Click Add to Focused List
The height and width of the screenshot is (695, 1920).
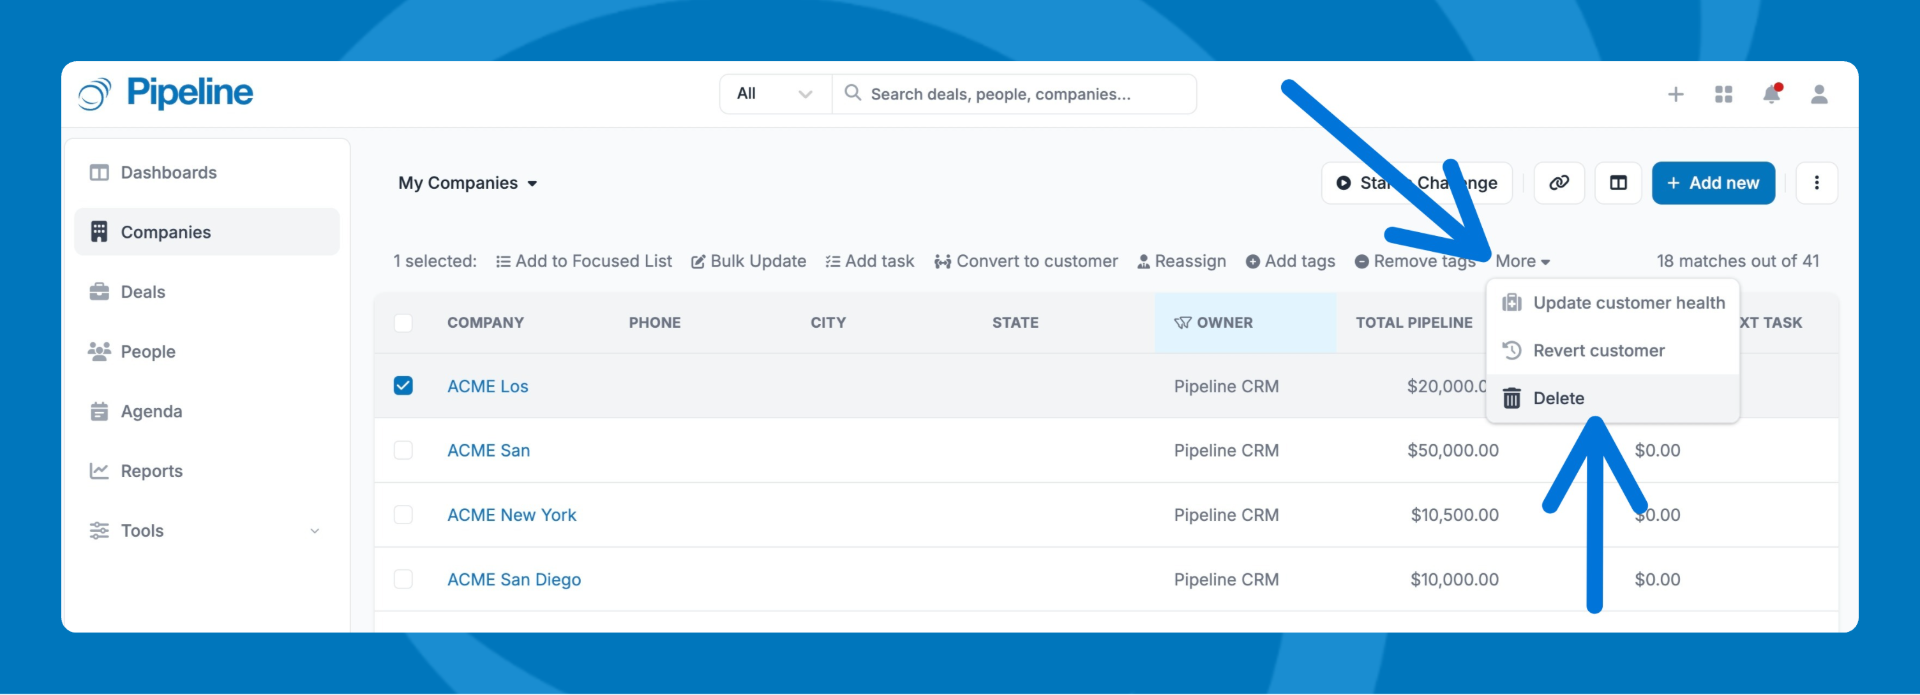pos(584,261)
